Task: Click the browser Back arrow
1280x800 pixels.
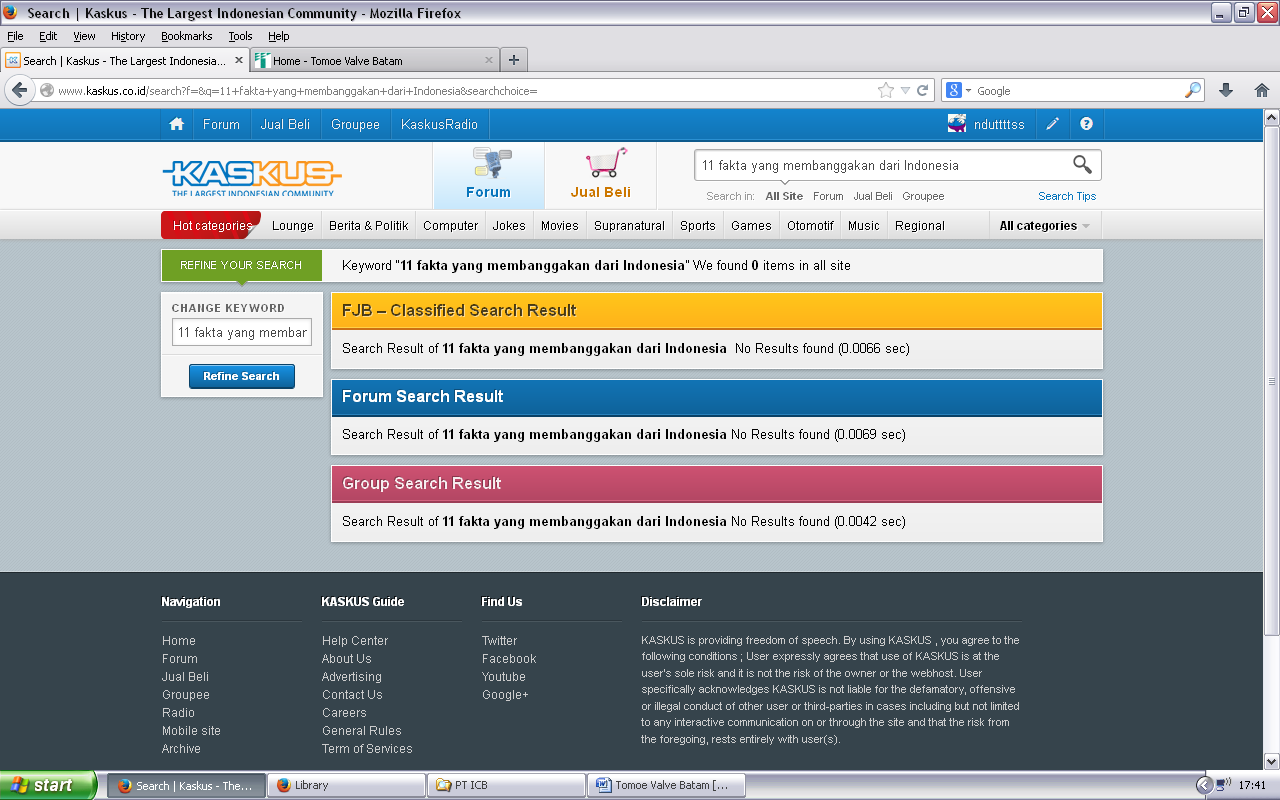Action: point(20,90)
